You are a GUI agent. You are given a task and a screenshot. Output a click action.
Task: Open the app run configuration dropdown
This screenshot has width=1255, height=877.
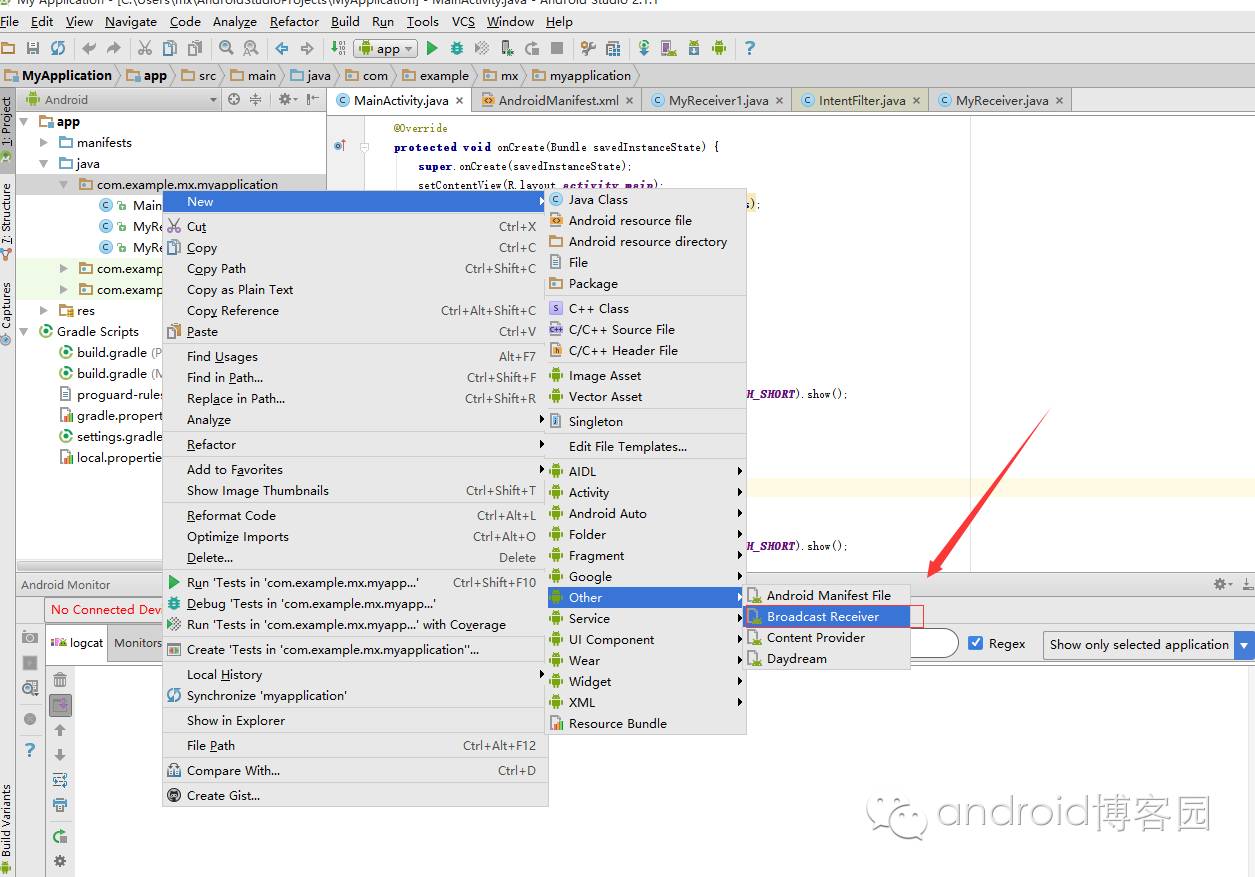pyautogui.click(x=385, y=48)
